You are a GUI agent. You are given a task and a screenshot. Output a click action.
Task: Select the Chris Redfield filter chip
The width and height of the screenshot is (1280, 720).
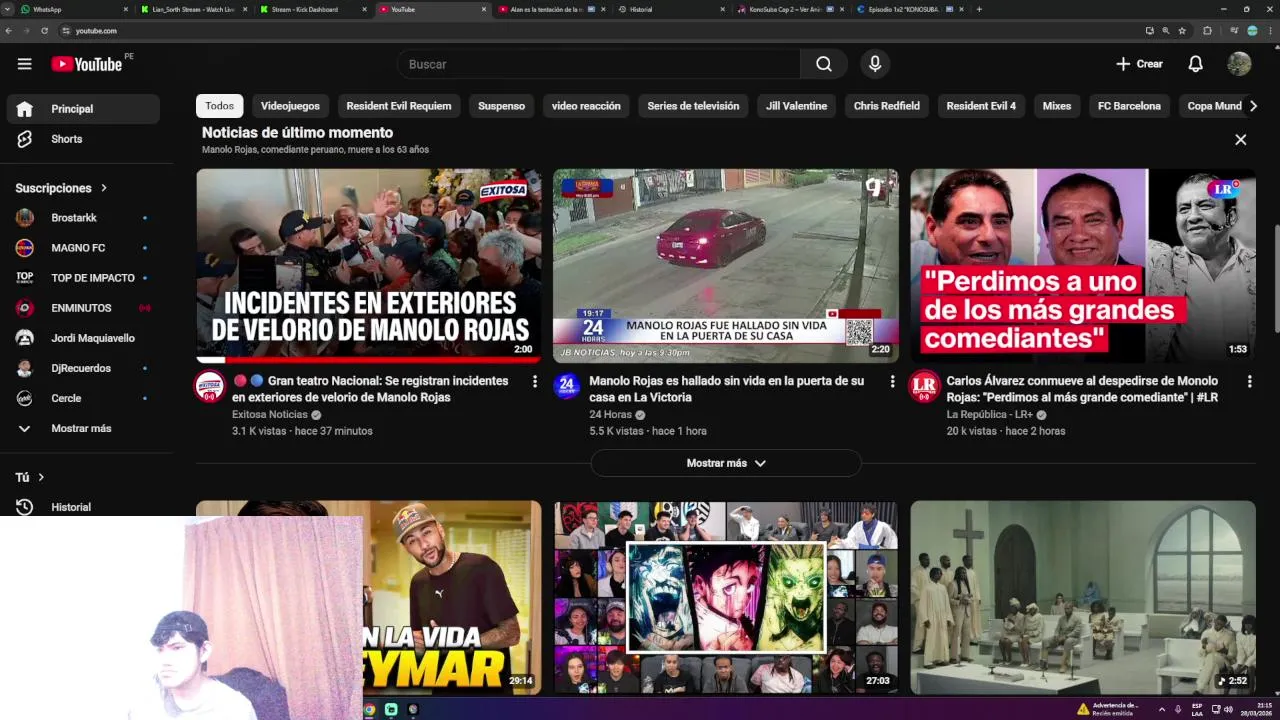tap(887, 106)
